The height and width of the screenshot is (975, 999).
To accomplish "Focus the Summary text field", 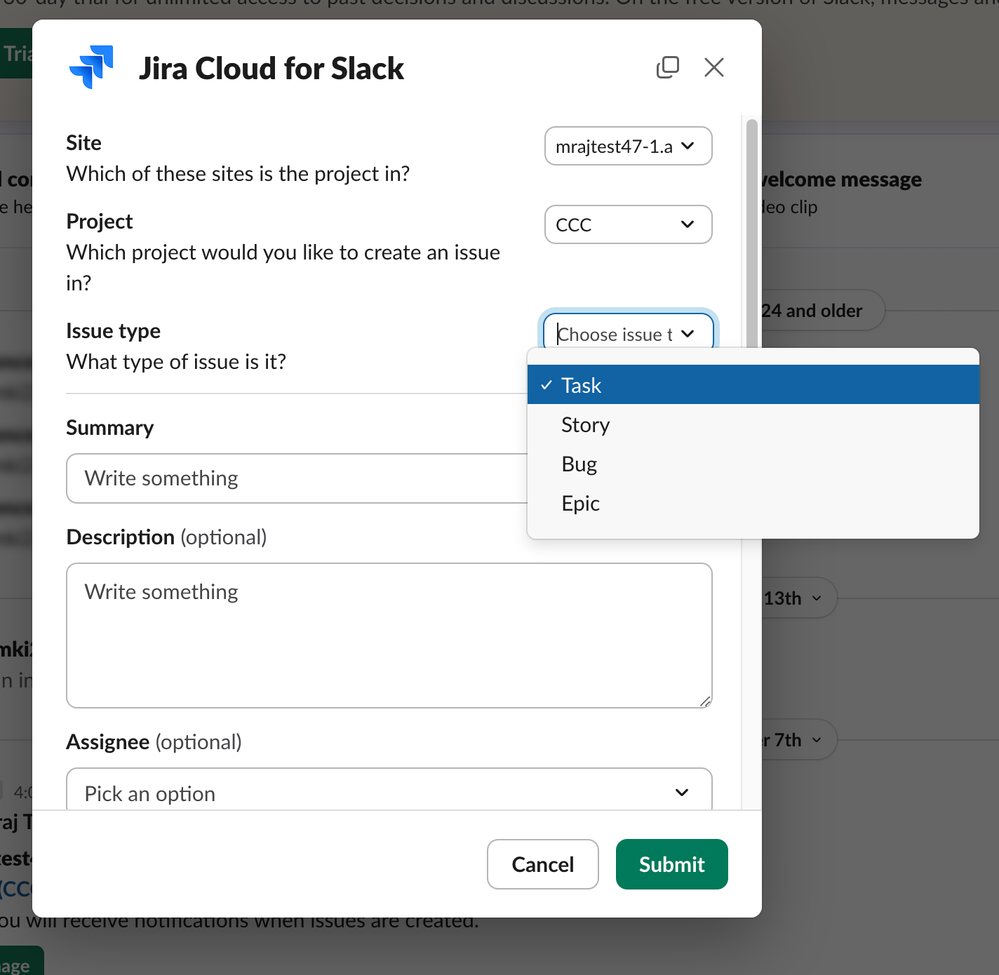I will coord(297,479).
